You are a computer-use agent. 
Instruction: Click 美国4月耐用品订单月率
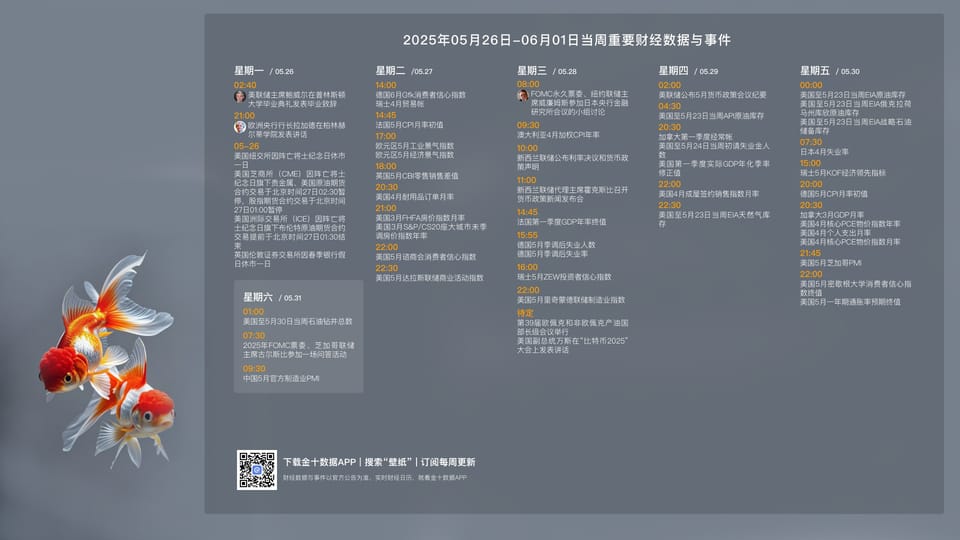[x=414, y=197]
